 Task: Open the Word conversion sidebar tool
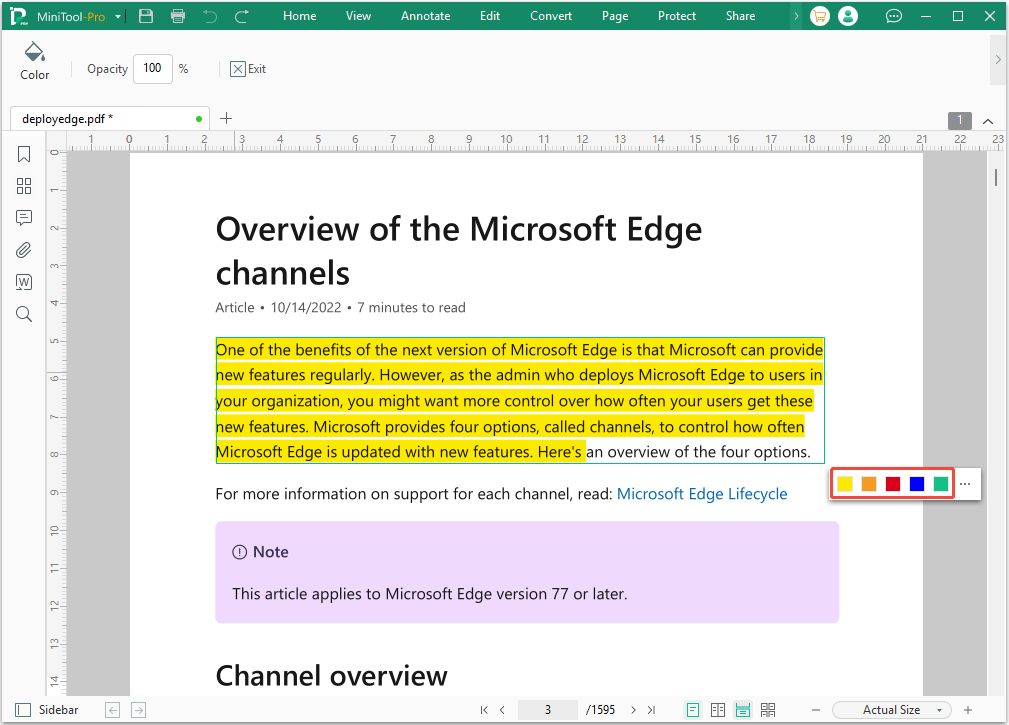coord(24,282)
